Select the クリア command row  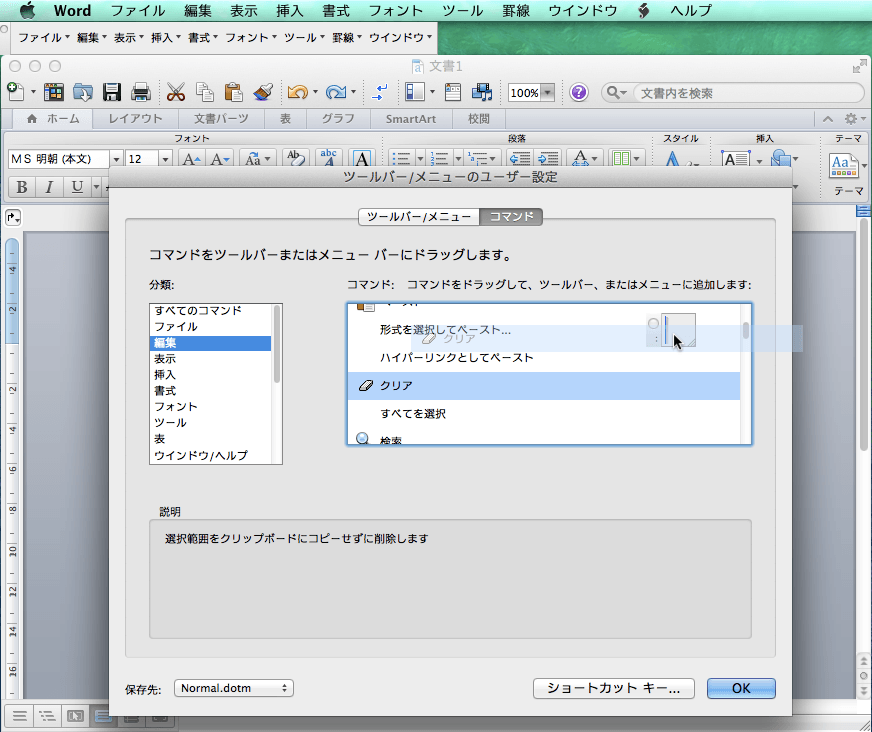[x=544, y=385]
